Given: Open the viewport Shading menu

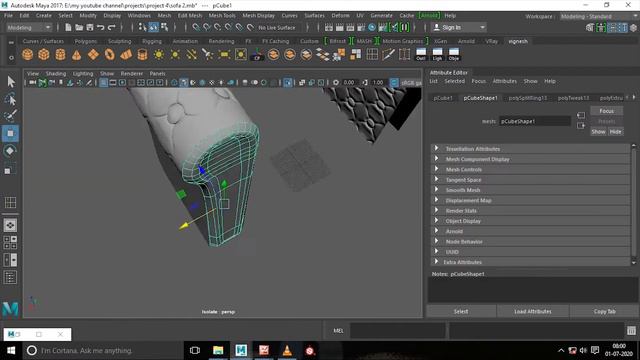Looking at the screenshot, I should pos(56,73).
